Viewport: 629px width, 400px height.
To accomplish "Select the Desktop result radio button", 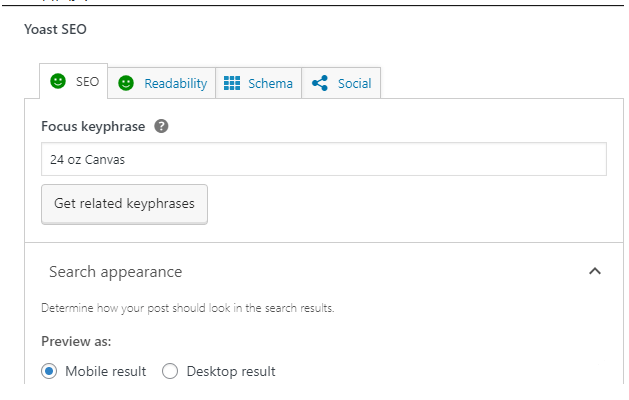I will 170,371.
